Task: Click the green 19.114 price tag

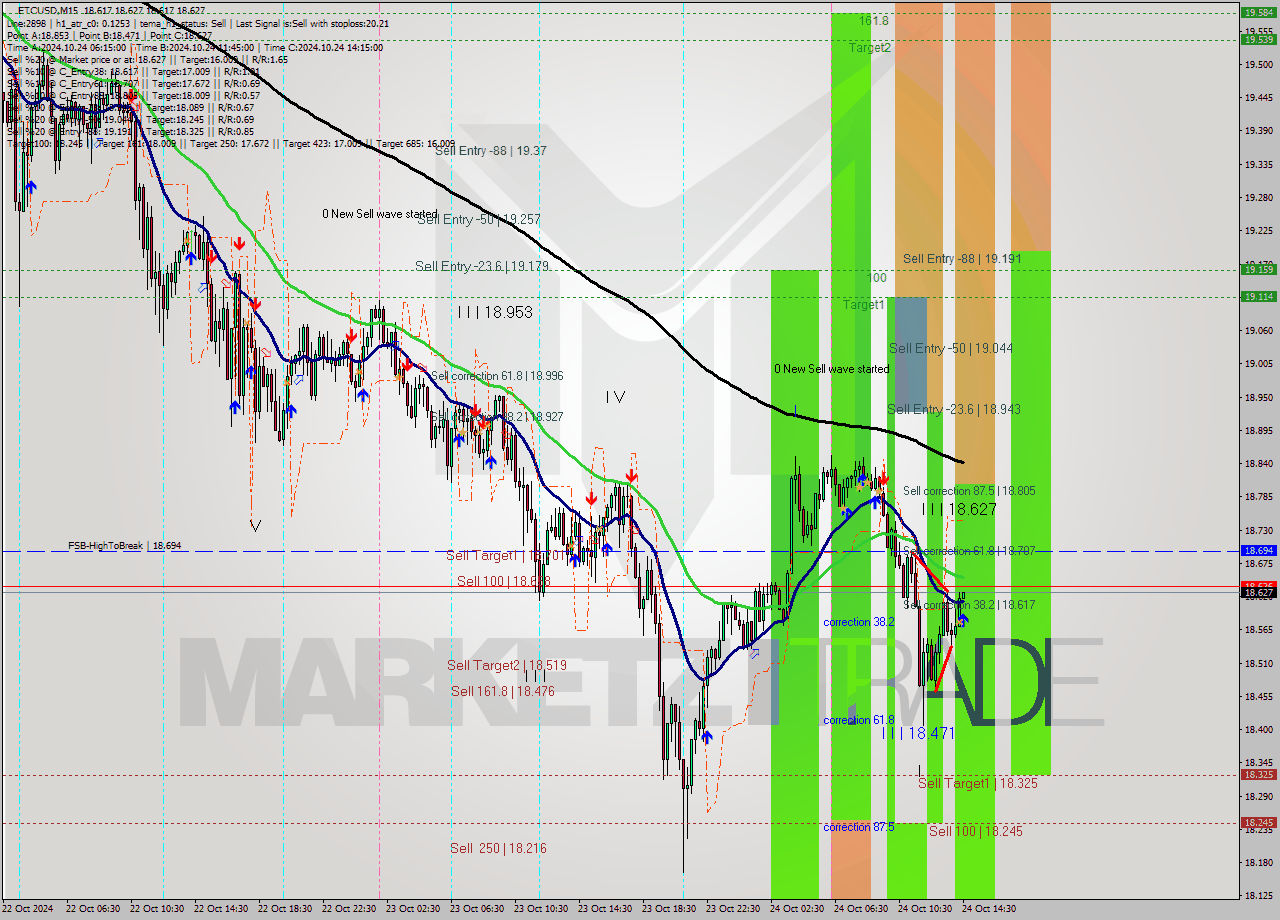Action: [1258, 296]
